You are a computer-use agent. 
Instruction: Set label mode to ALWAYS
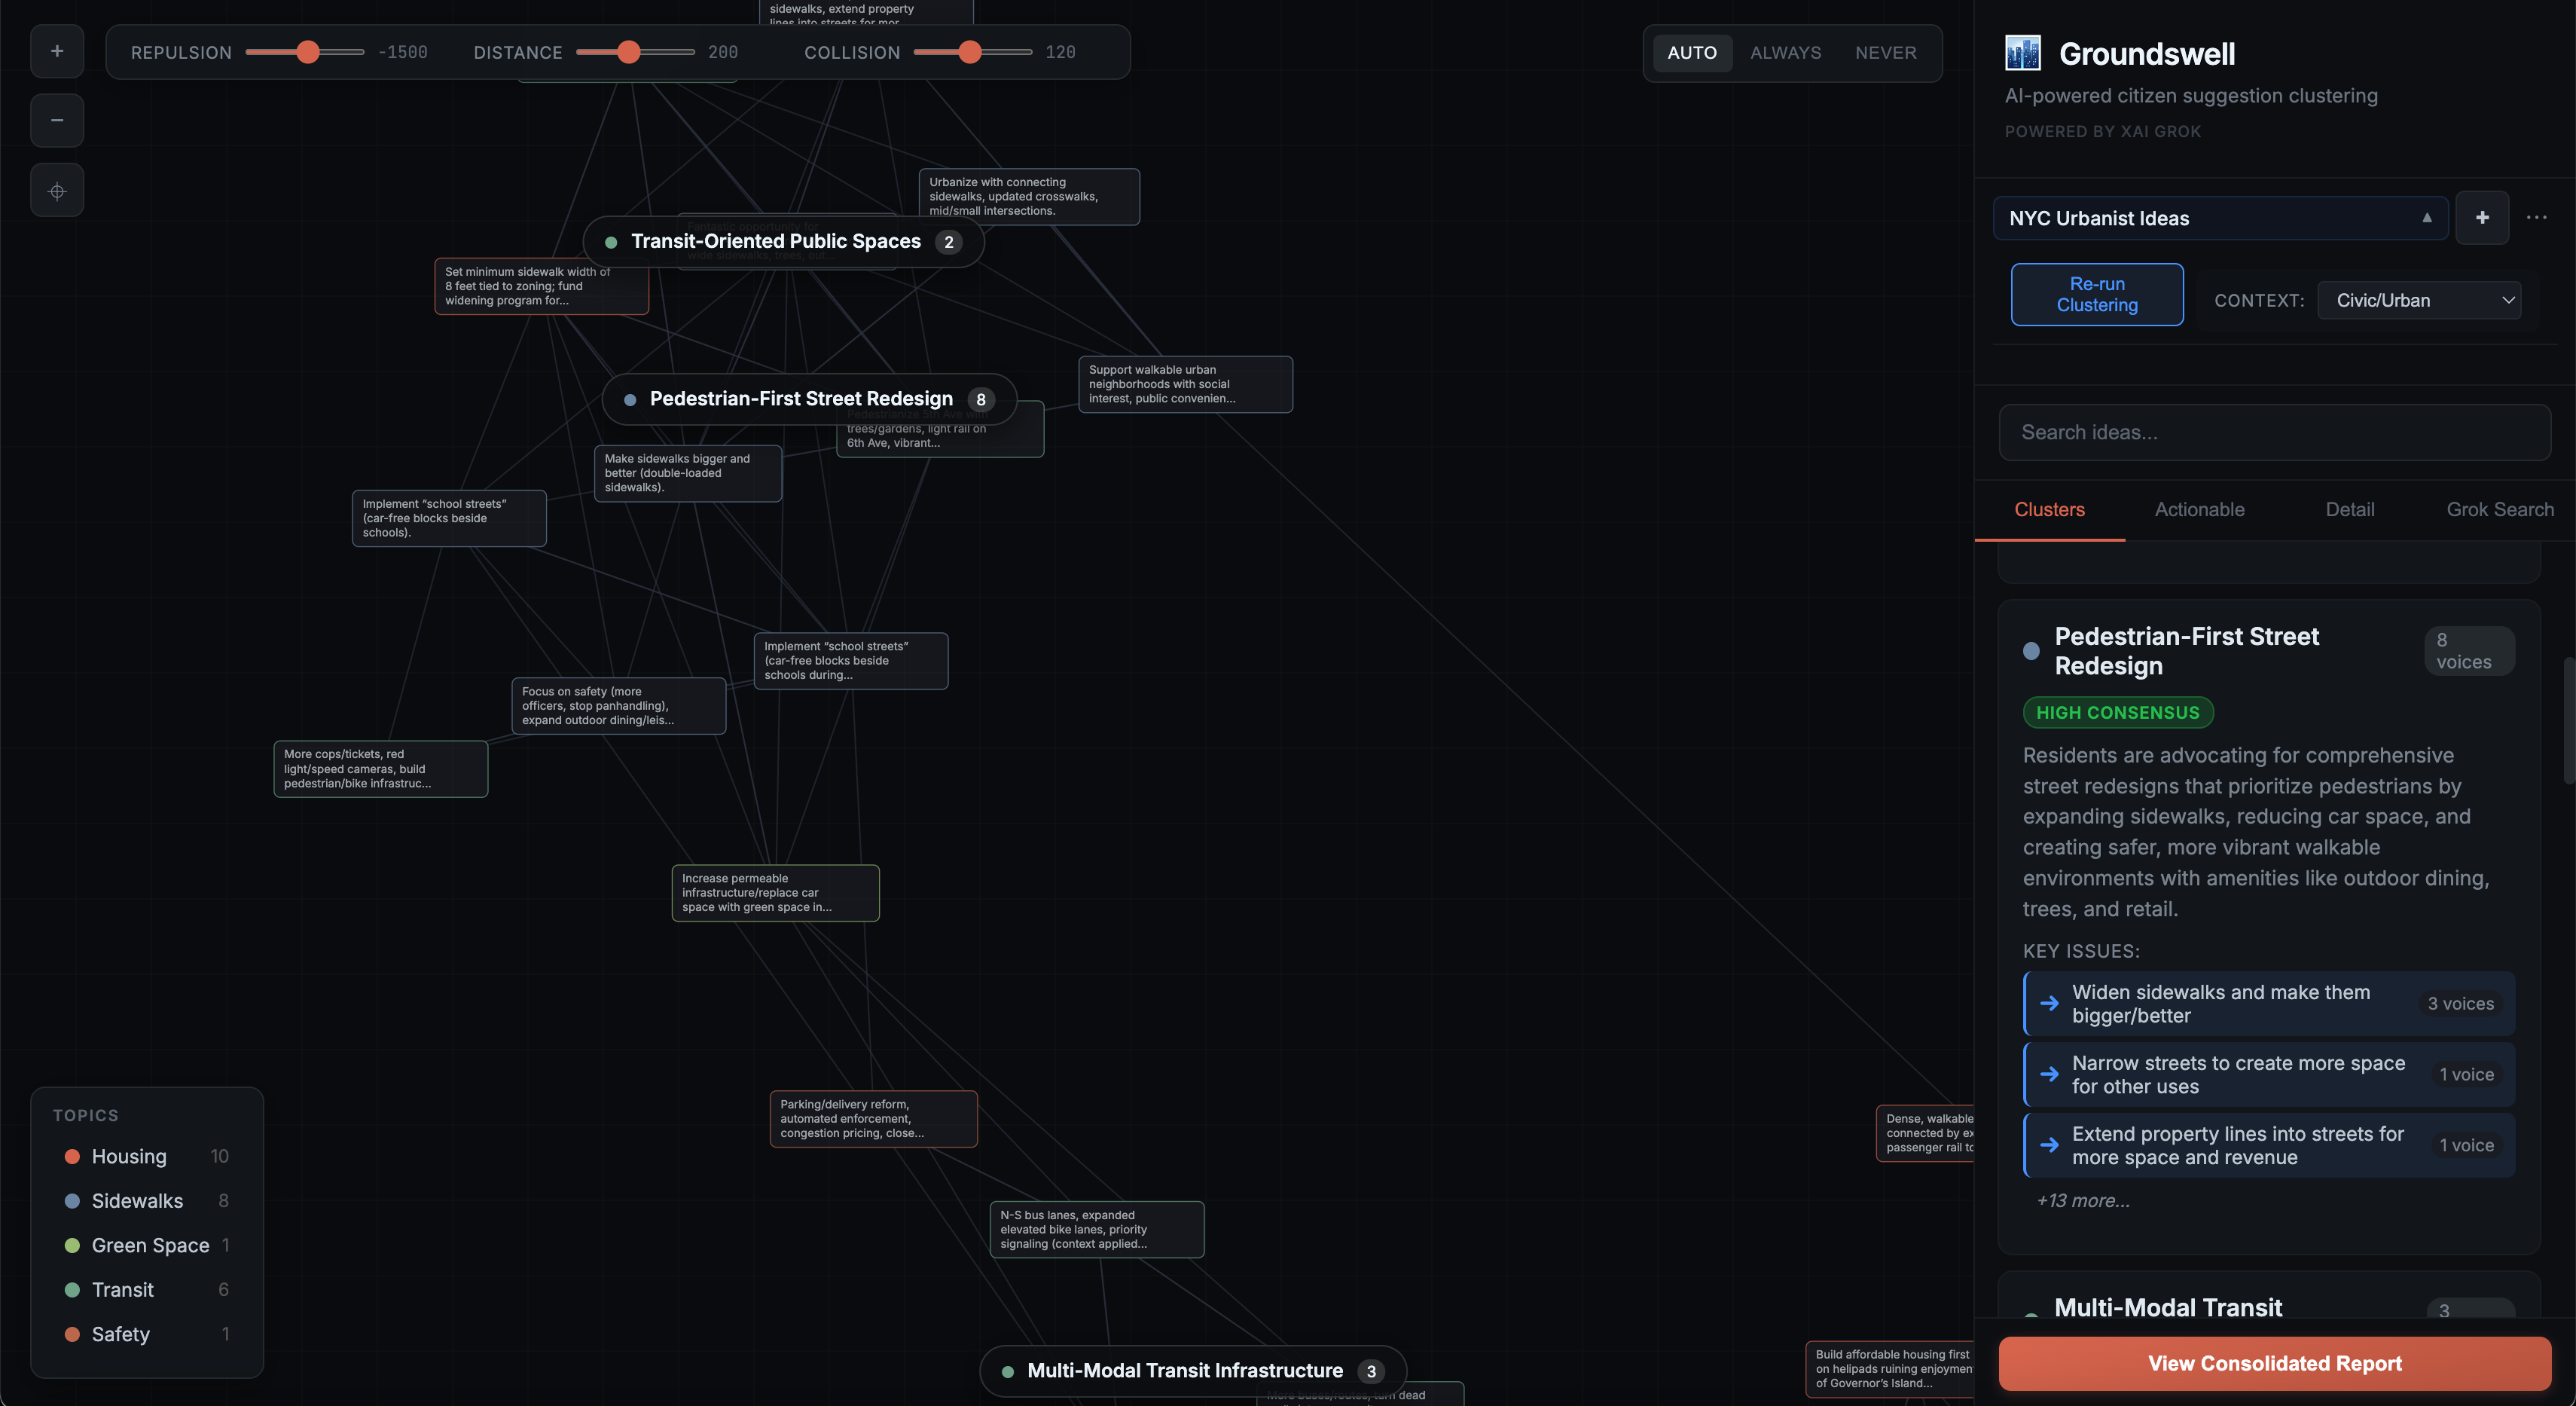(x=1785, y=52)
